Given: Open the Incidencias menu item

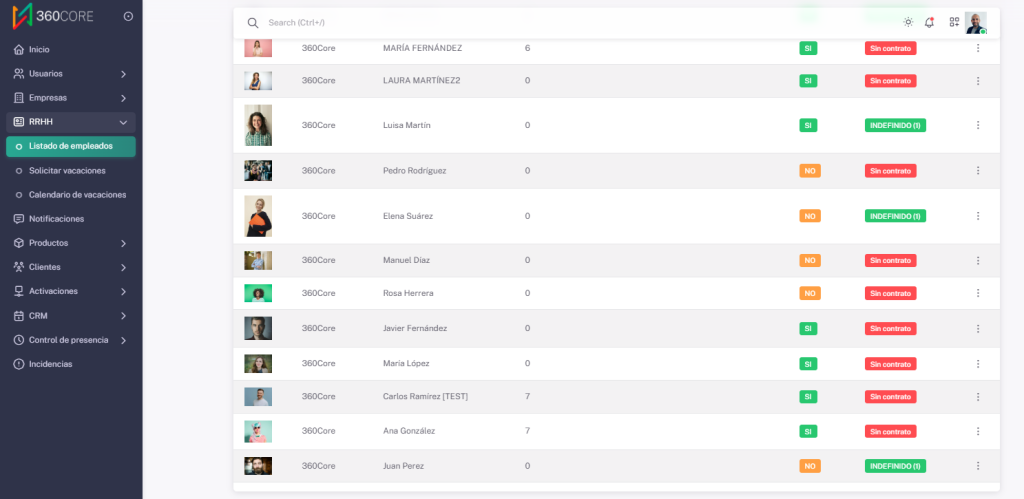Looking at the screenshot, I should [x=50, y=364].
